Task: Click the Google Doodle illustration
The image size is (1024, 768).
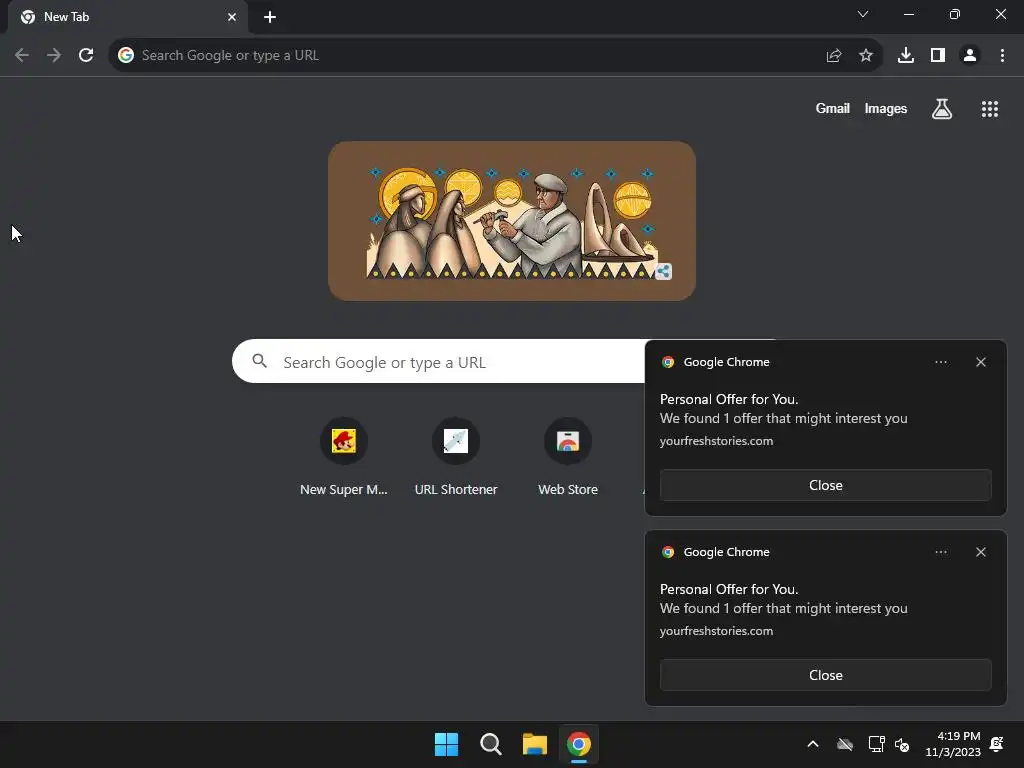Action: (512, 221)
